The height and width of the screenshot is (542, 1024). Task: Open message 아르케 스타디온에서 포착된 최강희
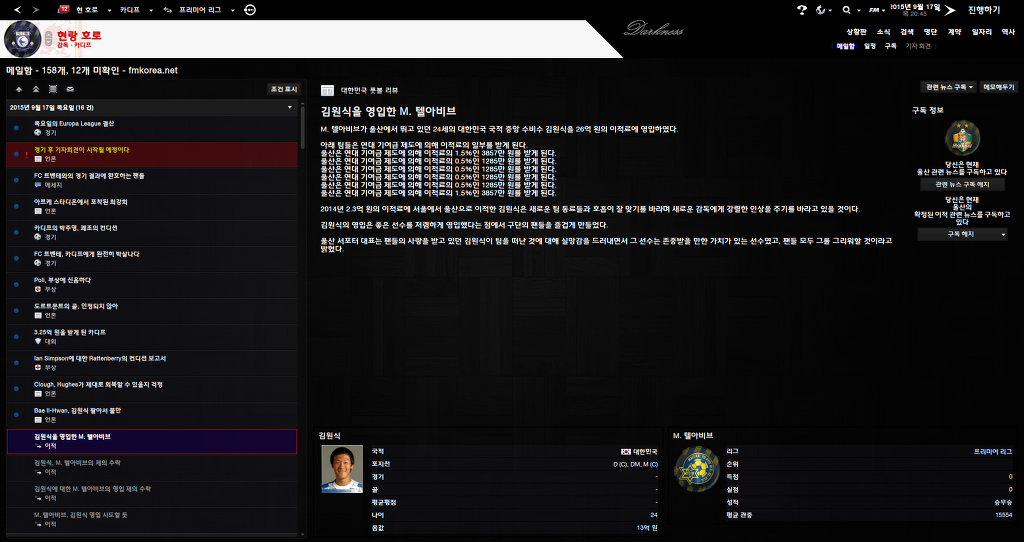click(152, 206)
